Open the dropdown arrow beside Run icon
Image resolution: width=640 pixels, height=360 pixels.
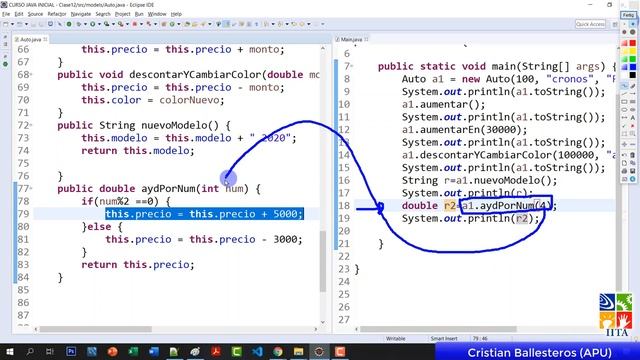point(100,24)
